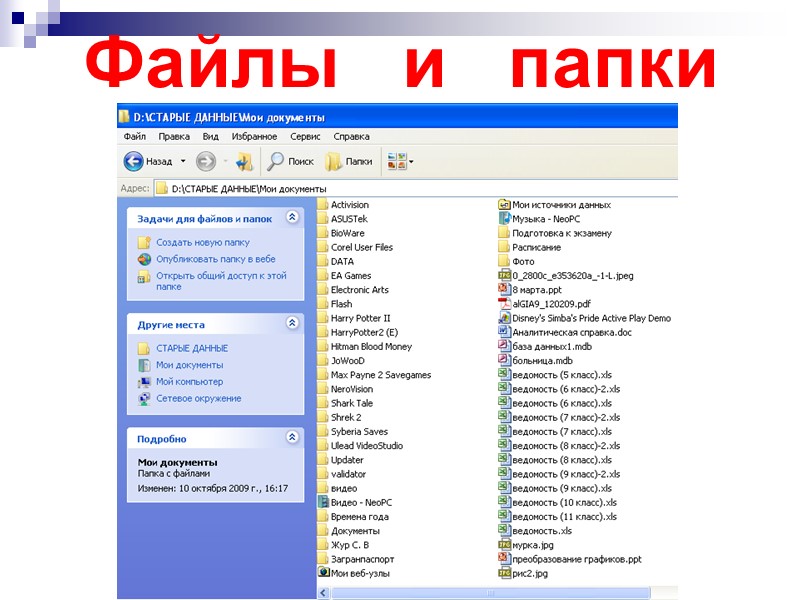The image size is (800, 600).
Task: Click the Мой компьютер sidebar icon
Action: (x=147, y=381)
